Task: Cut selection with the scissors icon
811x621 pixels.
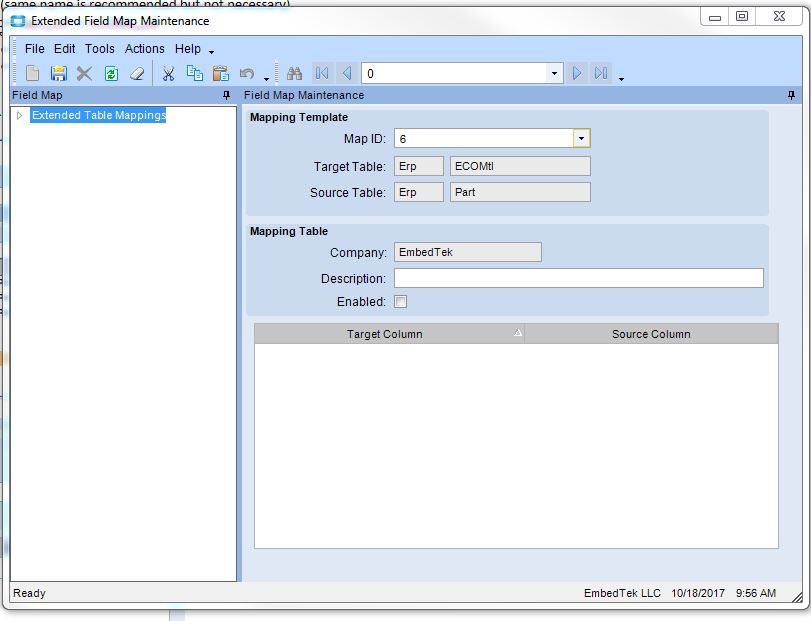Action: (x=168, y=73)
